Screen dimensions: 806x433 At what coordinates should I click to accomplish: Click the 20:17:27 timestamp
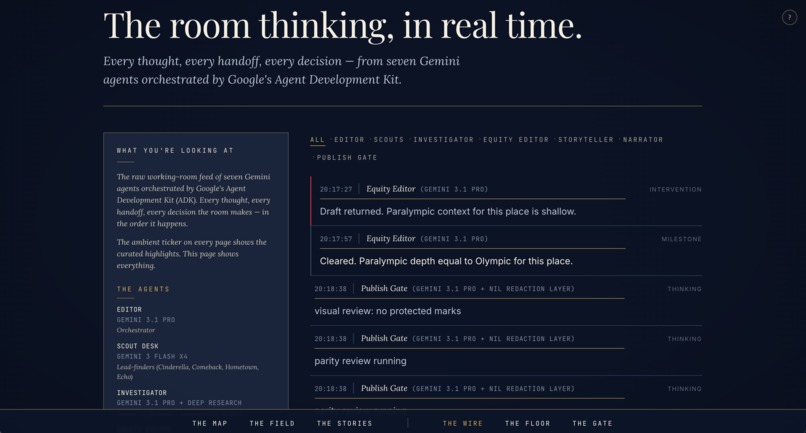coord(336,189)
